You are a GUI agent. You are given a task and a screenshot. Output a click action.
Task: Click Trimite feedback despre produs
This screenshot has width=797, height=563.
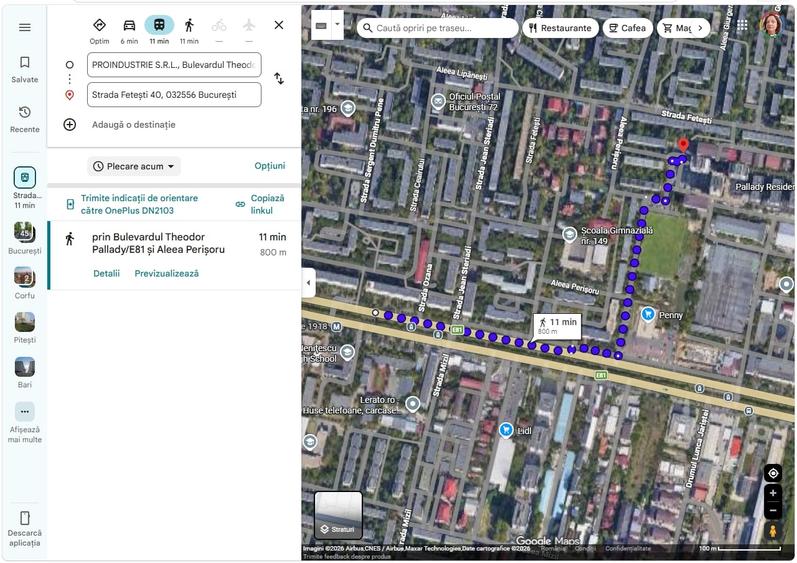[346, 556]
